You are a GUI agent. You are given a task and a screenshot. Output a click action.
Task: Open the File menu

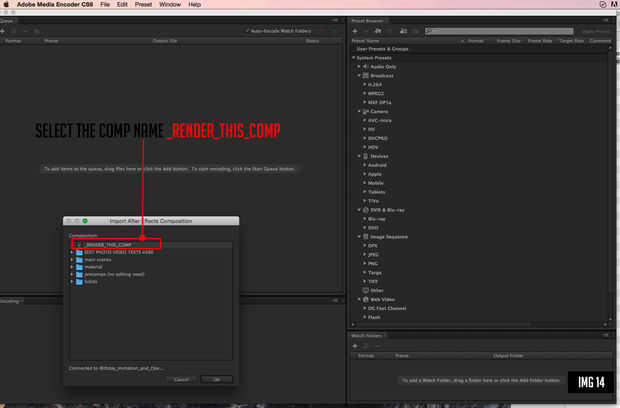point(105,4)
